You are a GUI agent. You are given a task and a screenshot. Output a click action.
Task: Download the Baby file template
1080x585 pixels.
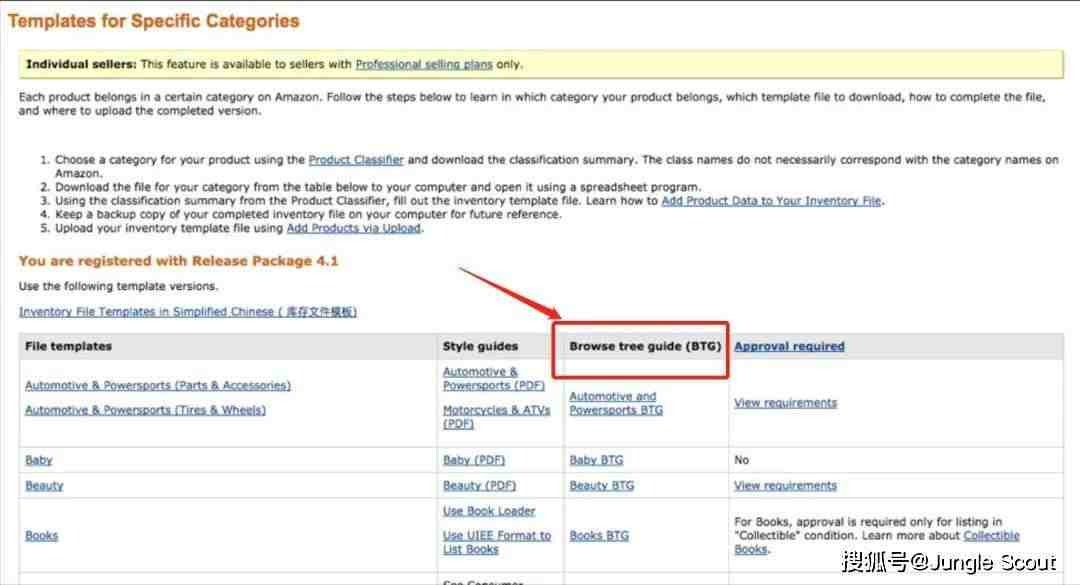[x=39, y=460]
